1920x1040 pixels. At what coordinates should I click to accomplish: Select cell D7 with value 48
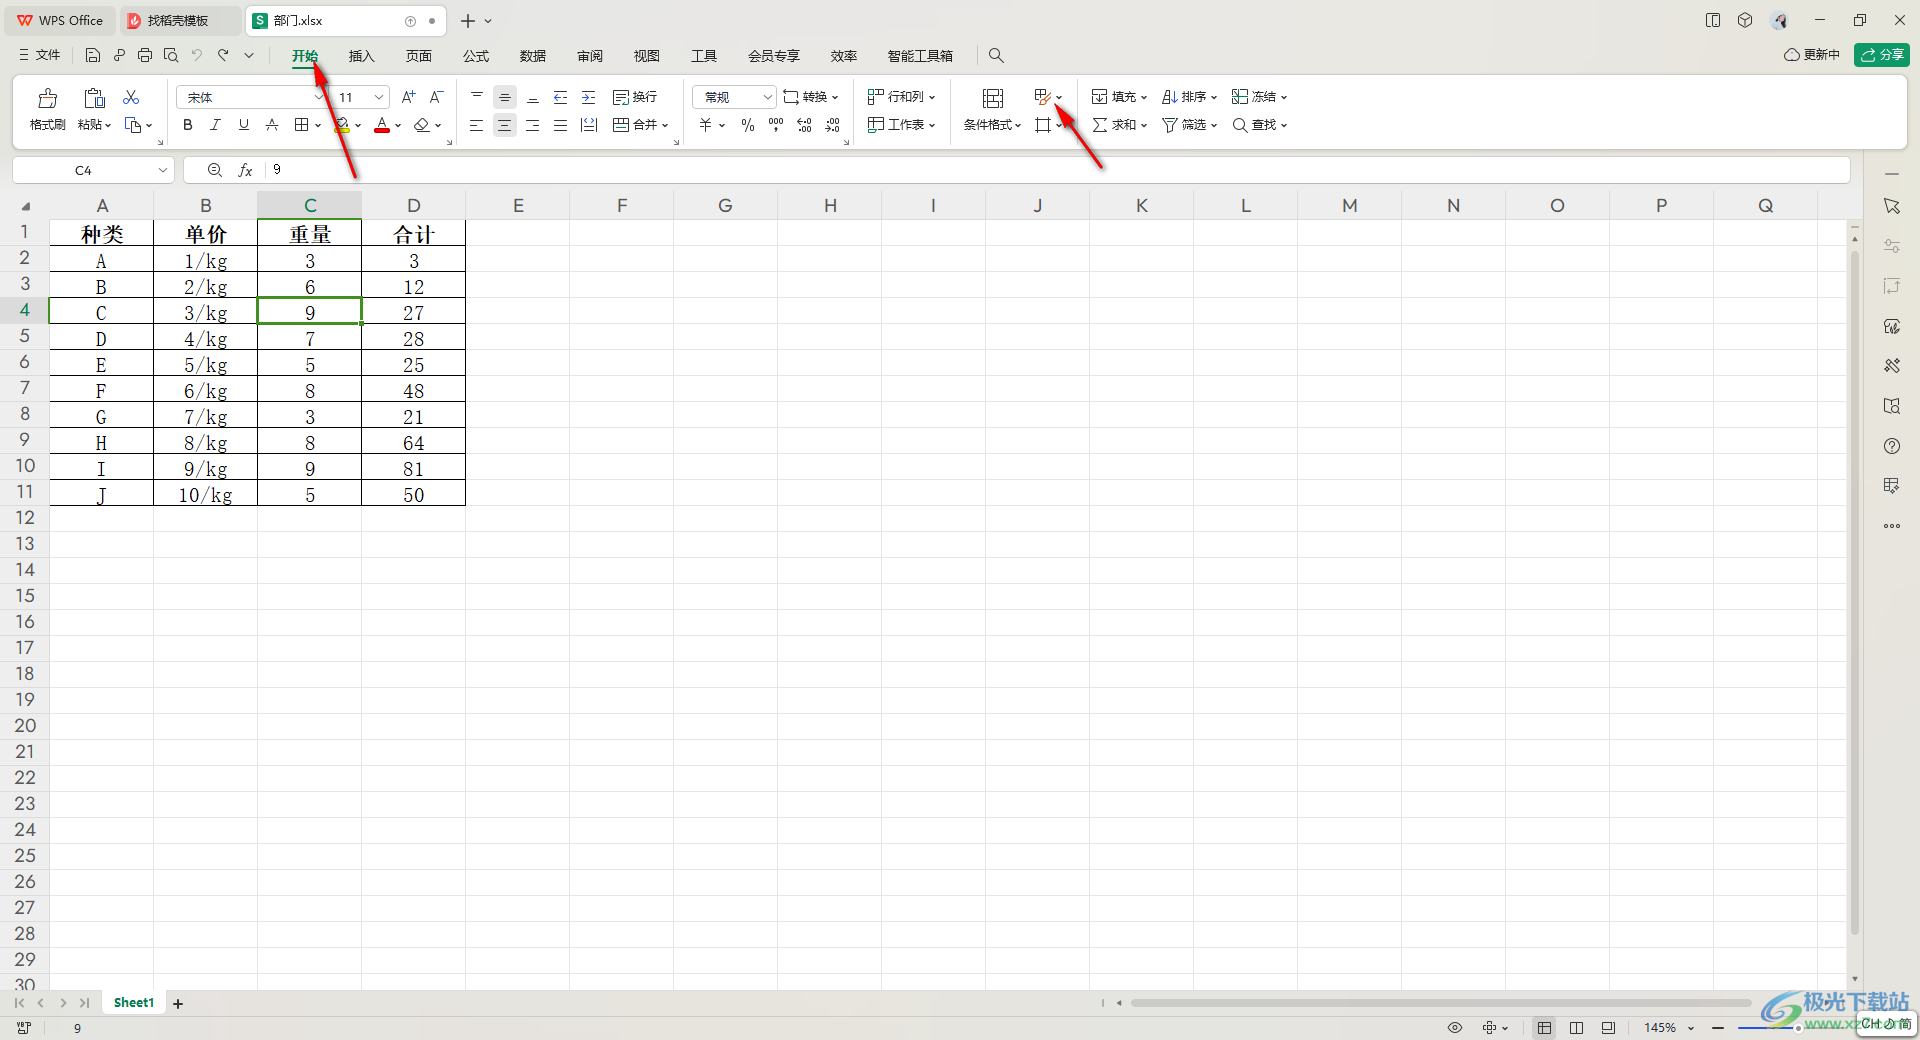pyautogui.click(x=414, y=391)
